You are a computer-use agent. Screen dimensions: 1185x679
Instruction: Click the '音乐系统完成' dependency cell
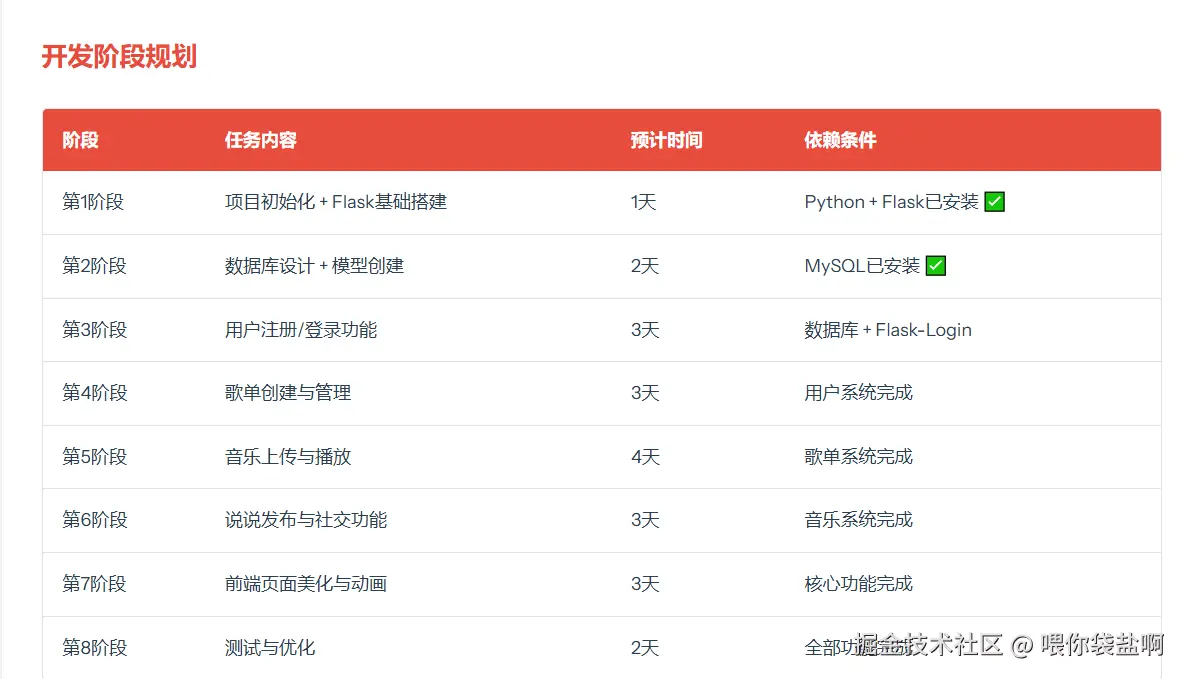pyautogui.click(x=859, y=520)
